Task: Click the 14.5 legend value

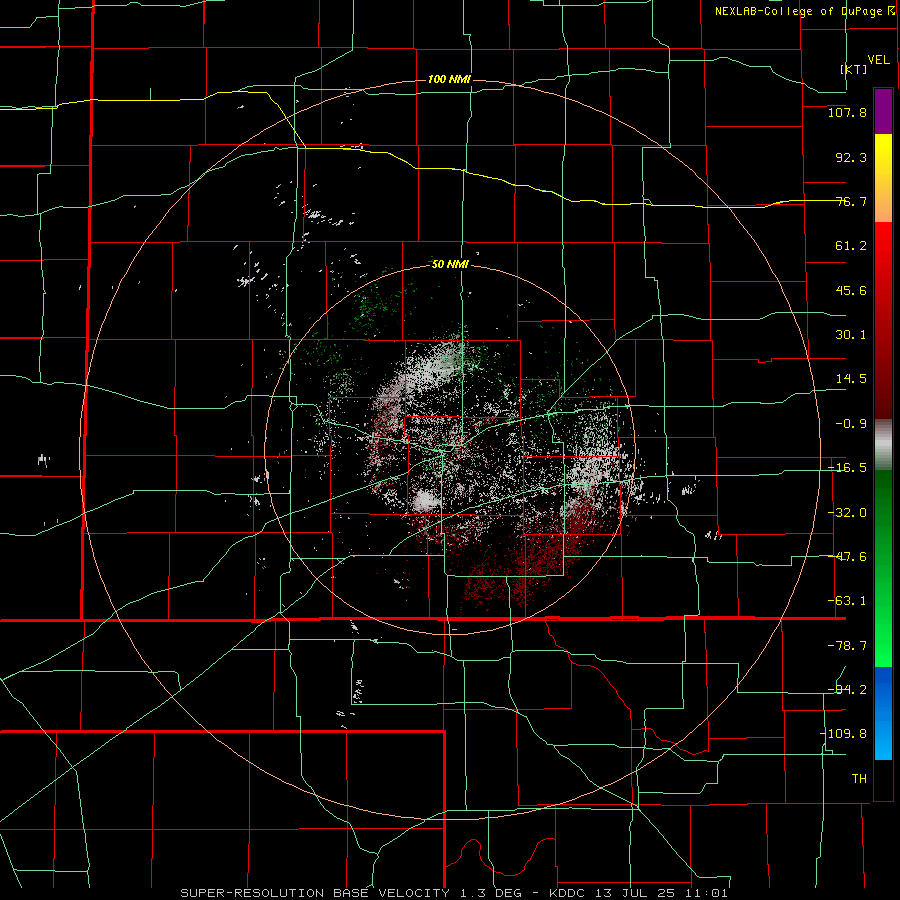Action: tap(851, 379)
